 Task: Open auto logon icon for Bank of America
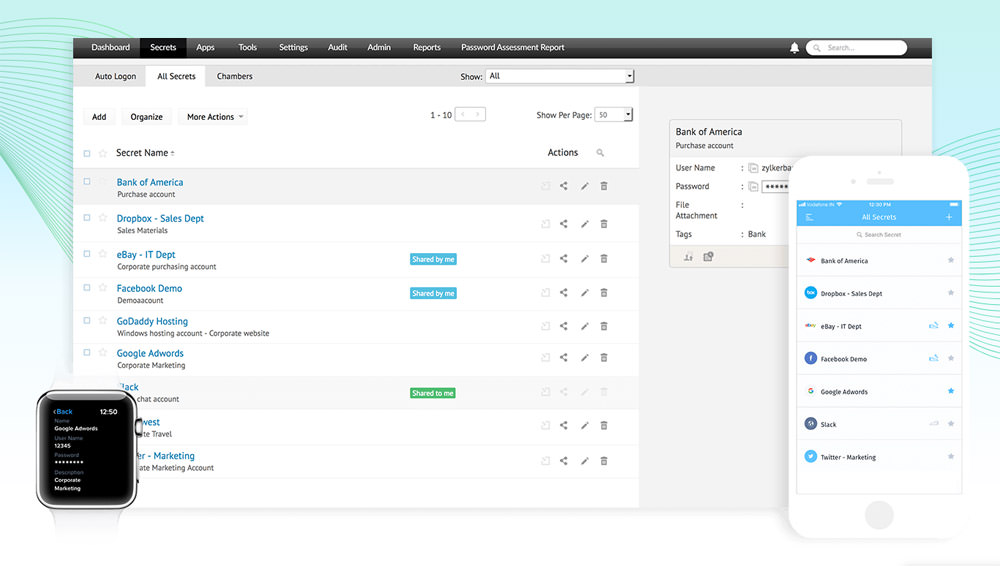click(x=545, y=186)
